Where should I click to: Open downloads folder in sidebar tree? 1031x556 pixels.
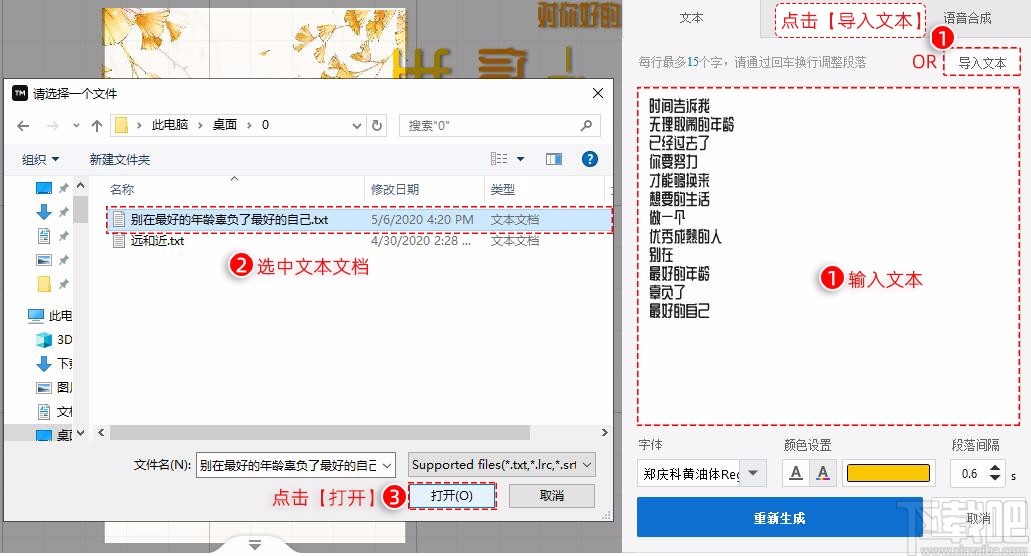point(54,363)
